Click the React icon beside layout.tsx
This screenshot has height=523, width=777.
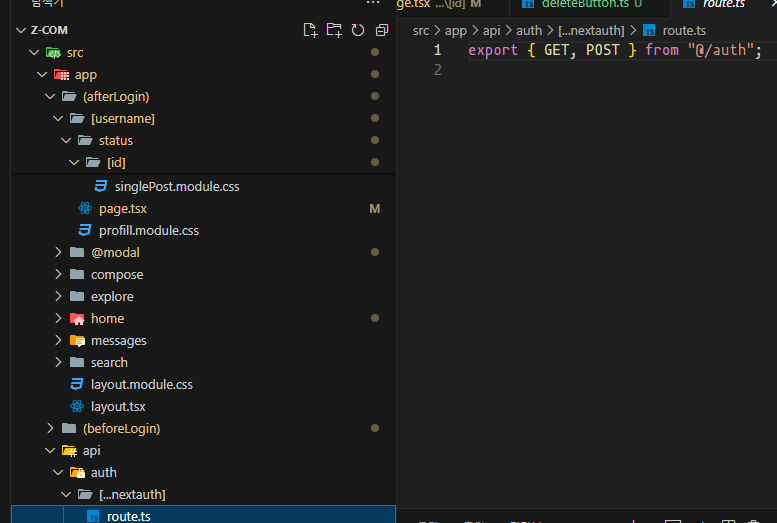coord(77,407)
